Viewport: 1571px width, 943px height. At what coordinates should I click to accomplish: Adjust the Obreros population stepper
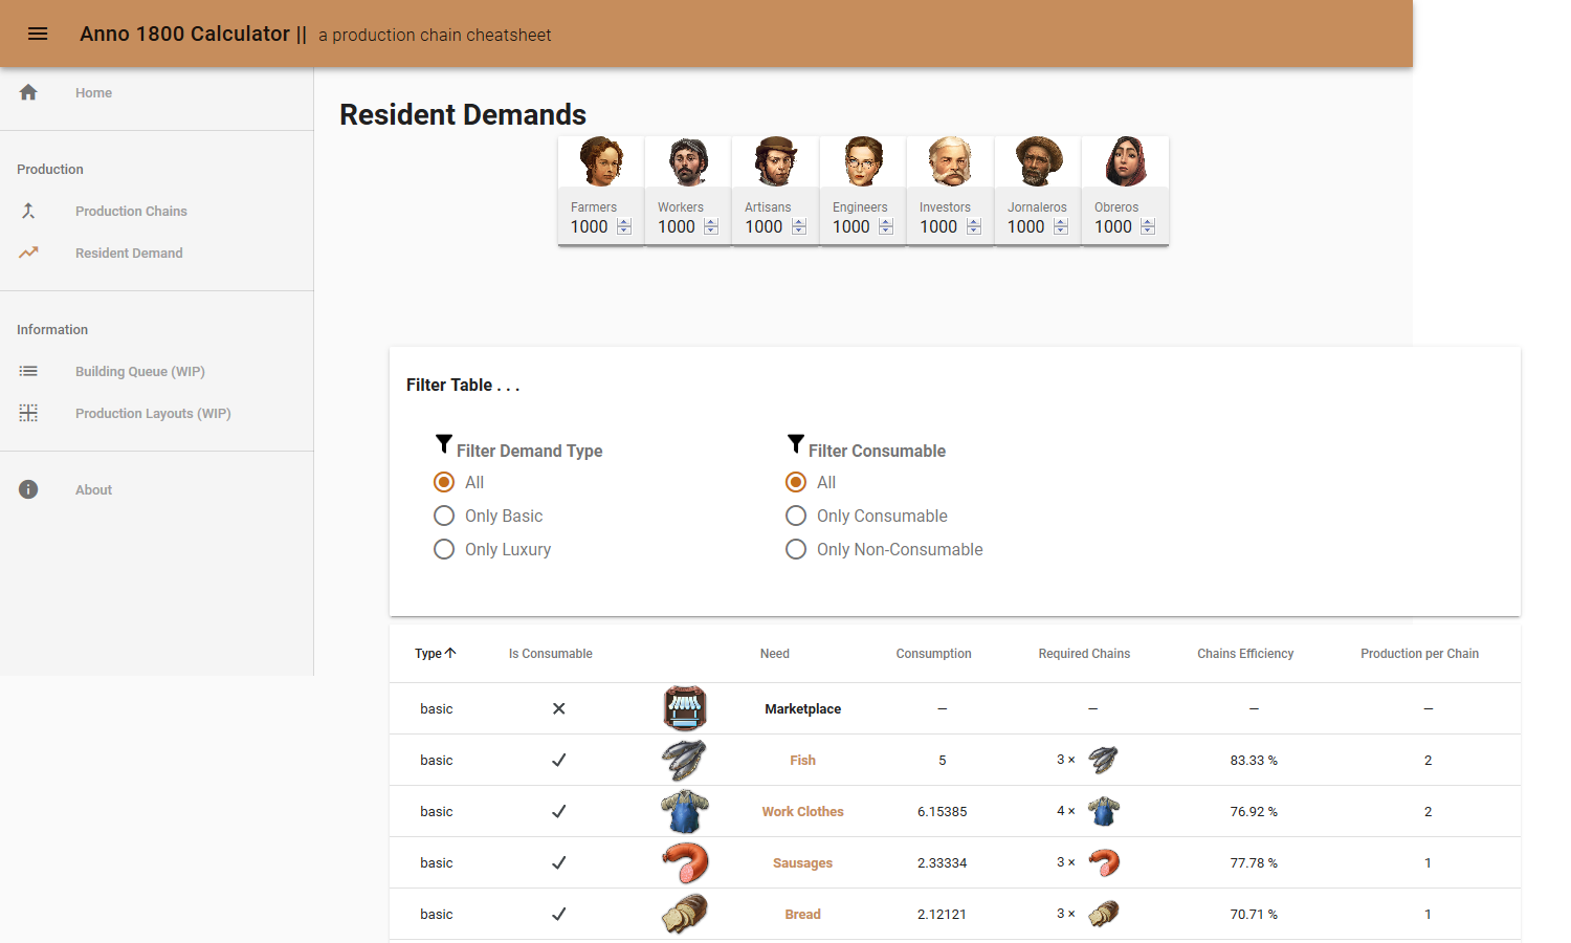coord(1148,227)
